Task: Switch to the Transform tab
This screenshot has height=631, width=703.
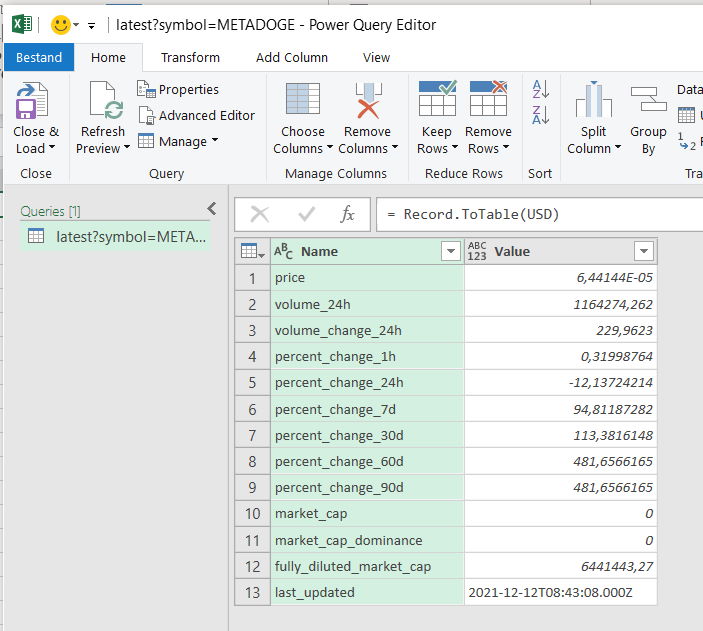Action: click(190, 57)
